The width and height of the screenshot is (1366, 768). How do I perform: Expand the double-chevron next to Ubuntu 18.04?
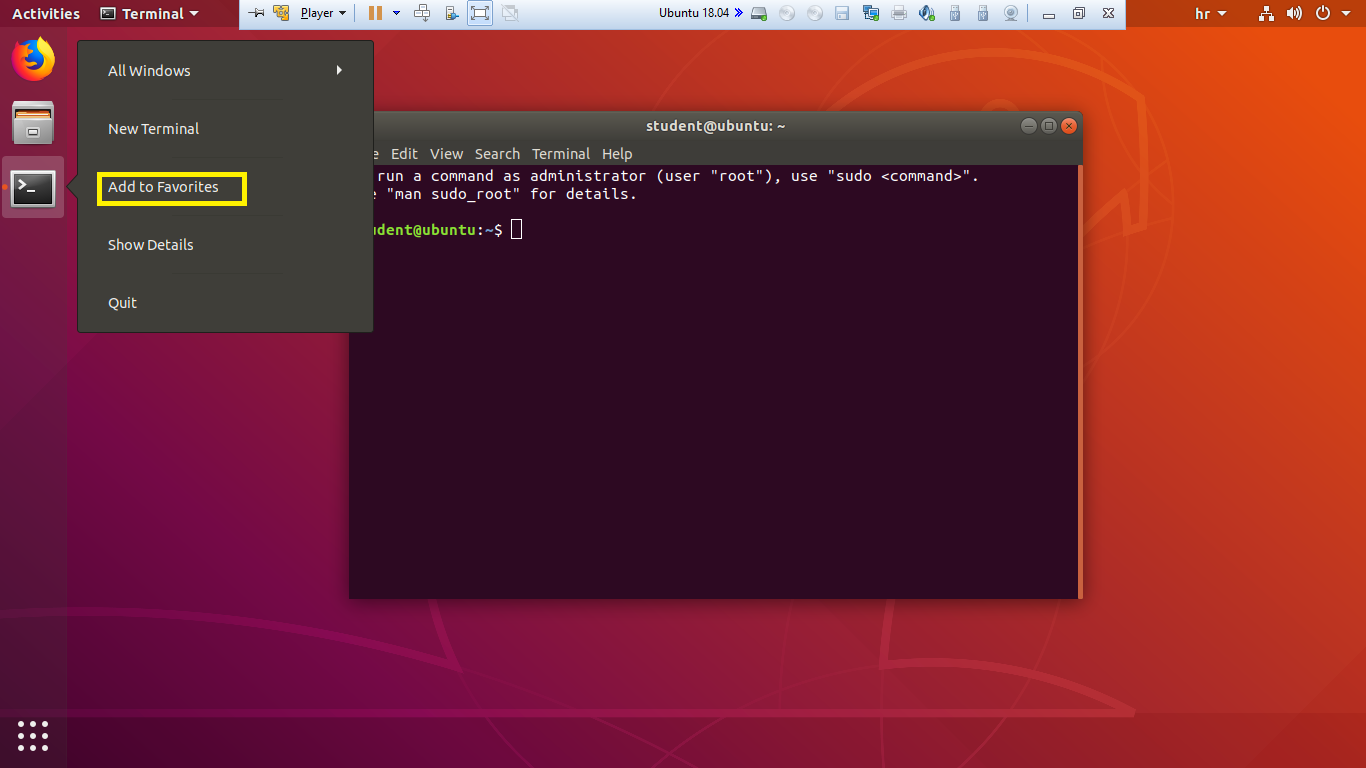pos(738,13)
